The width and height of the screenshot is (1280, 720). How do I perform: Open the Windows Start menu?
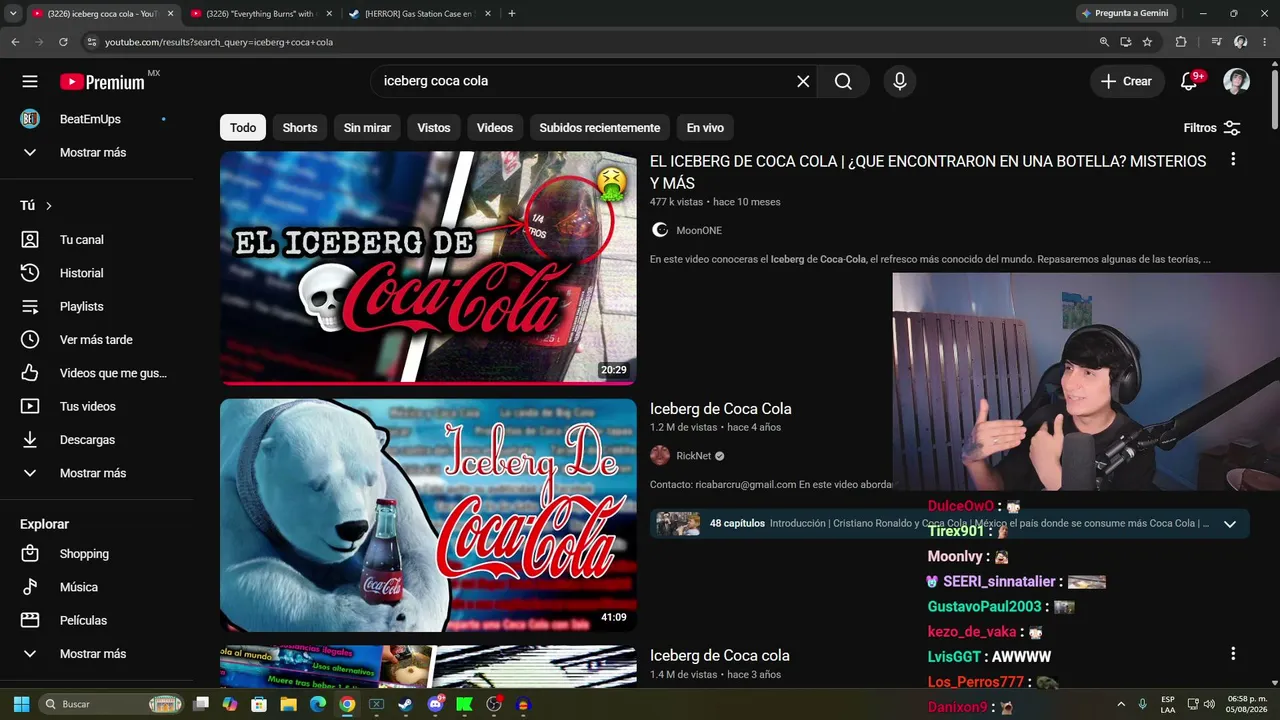click(x=21, y=704)
